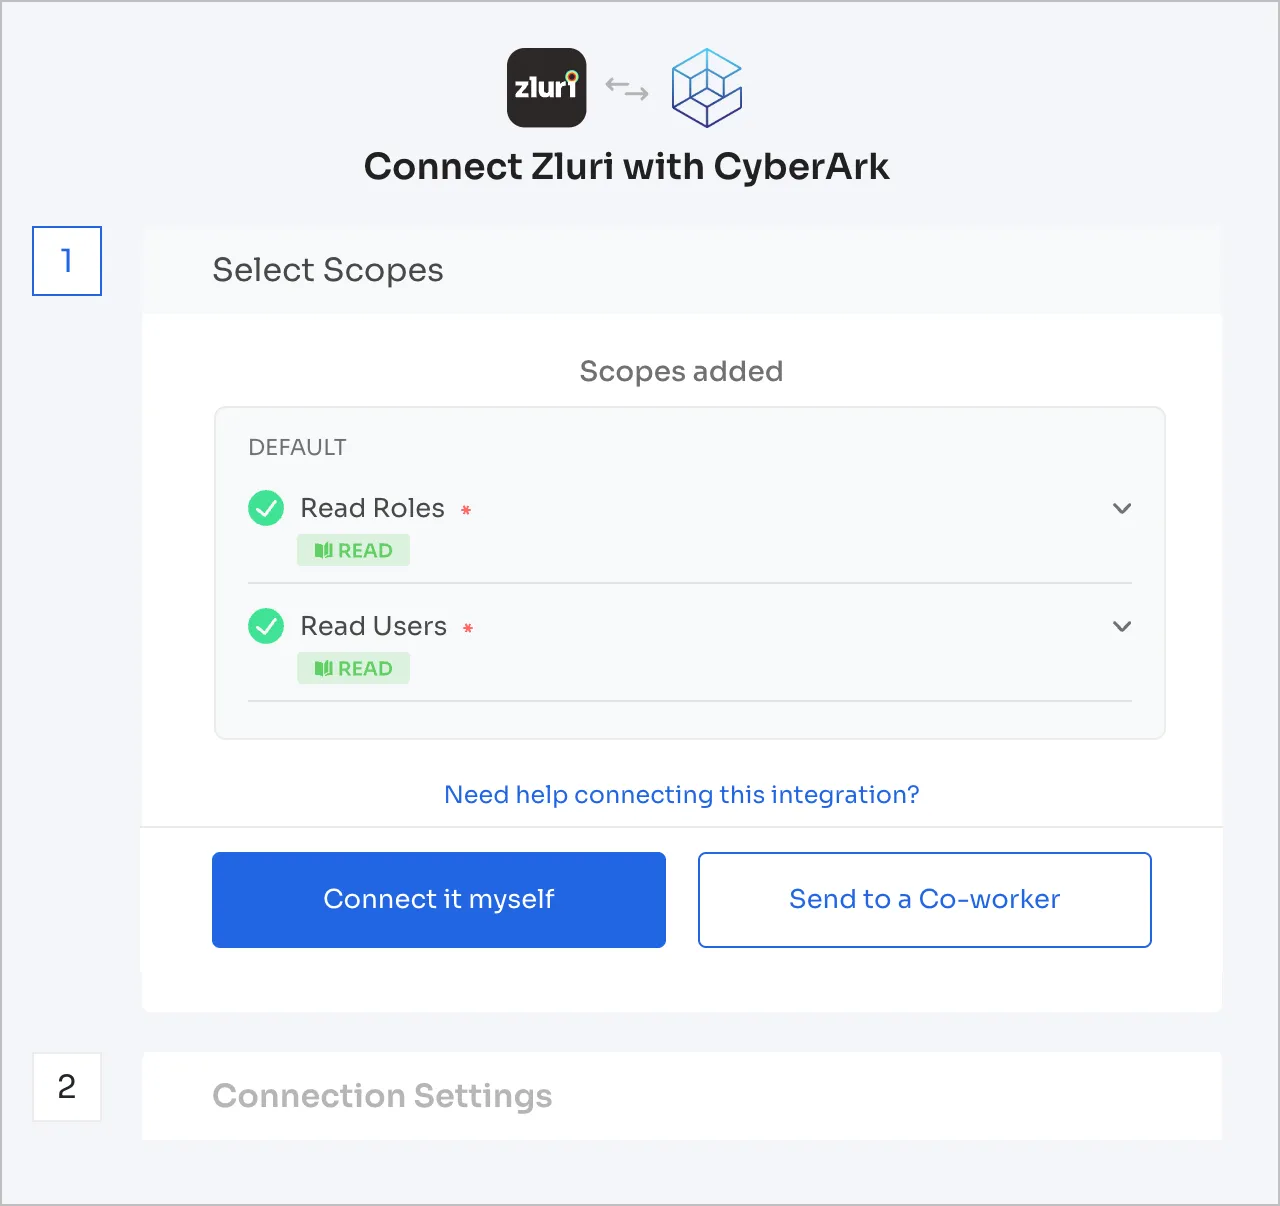Open the Connection Settings step
The width and height of the screenshot is (1280, 1206).
point(682,1096)
